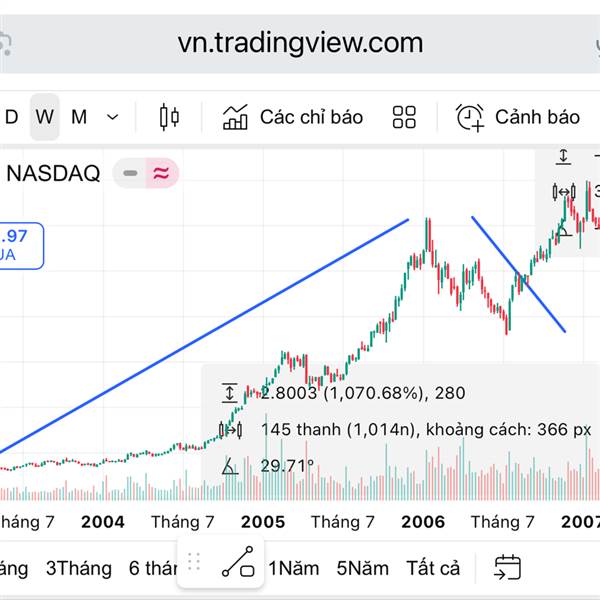Expand the time interval dropdown chevron
Screen dimensions: 600x600
(113, 117)
